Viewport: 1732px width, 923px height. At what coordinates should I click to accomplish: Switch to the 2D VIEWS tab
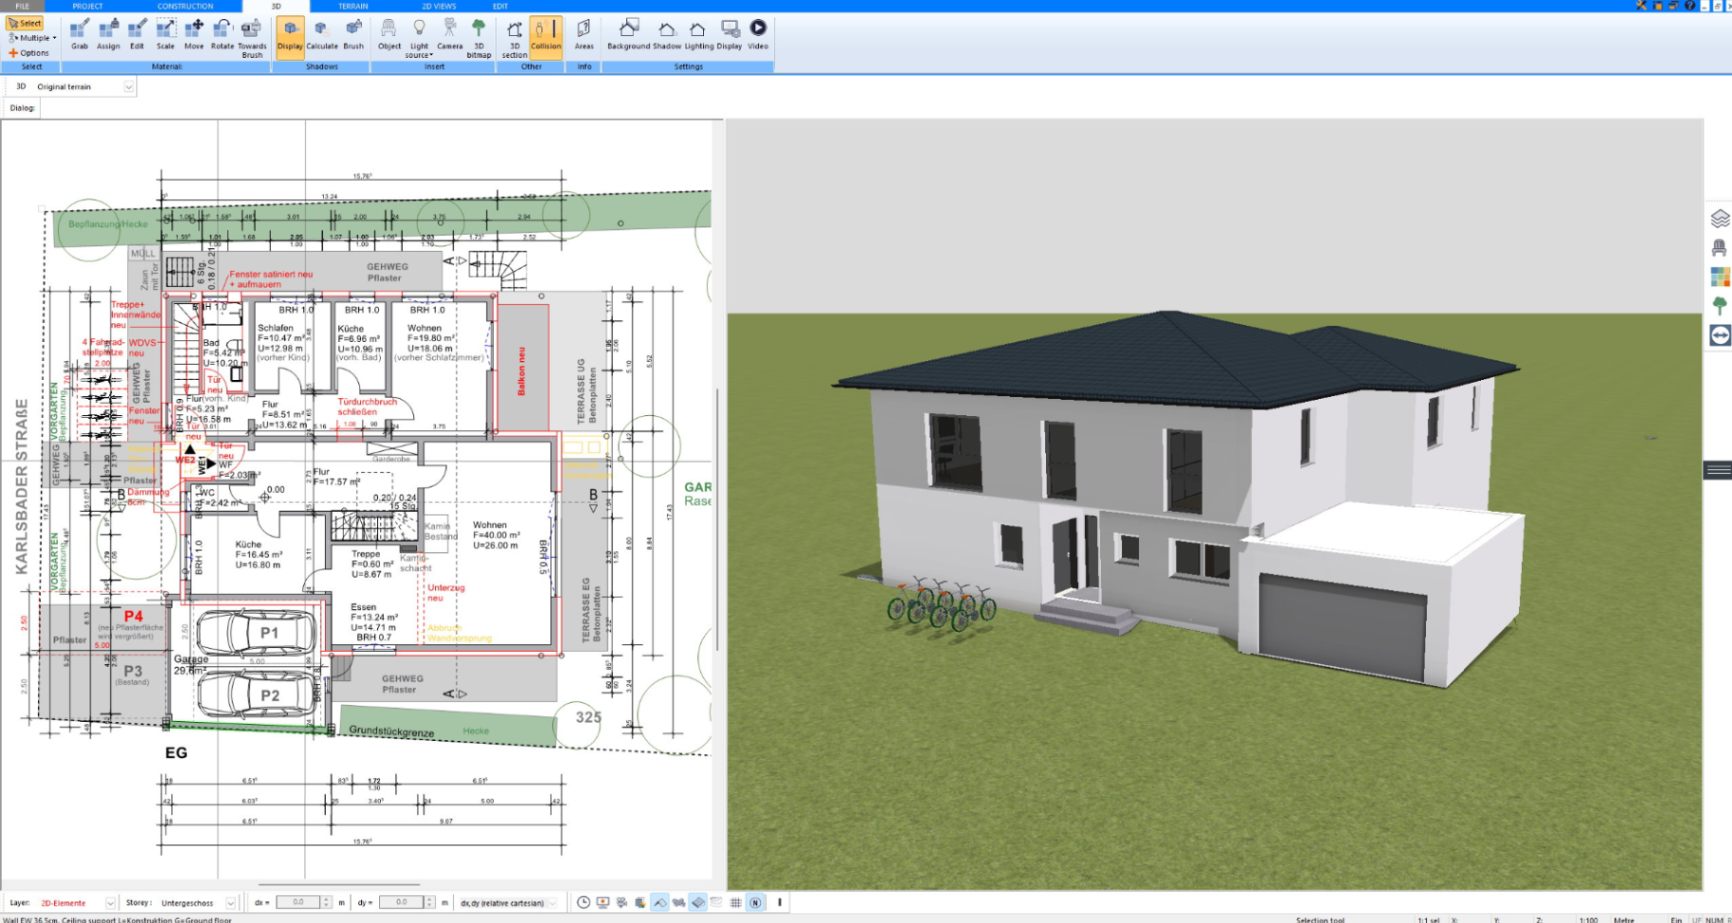click(439, 6)
